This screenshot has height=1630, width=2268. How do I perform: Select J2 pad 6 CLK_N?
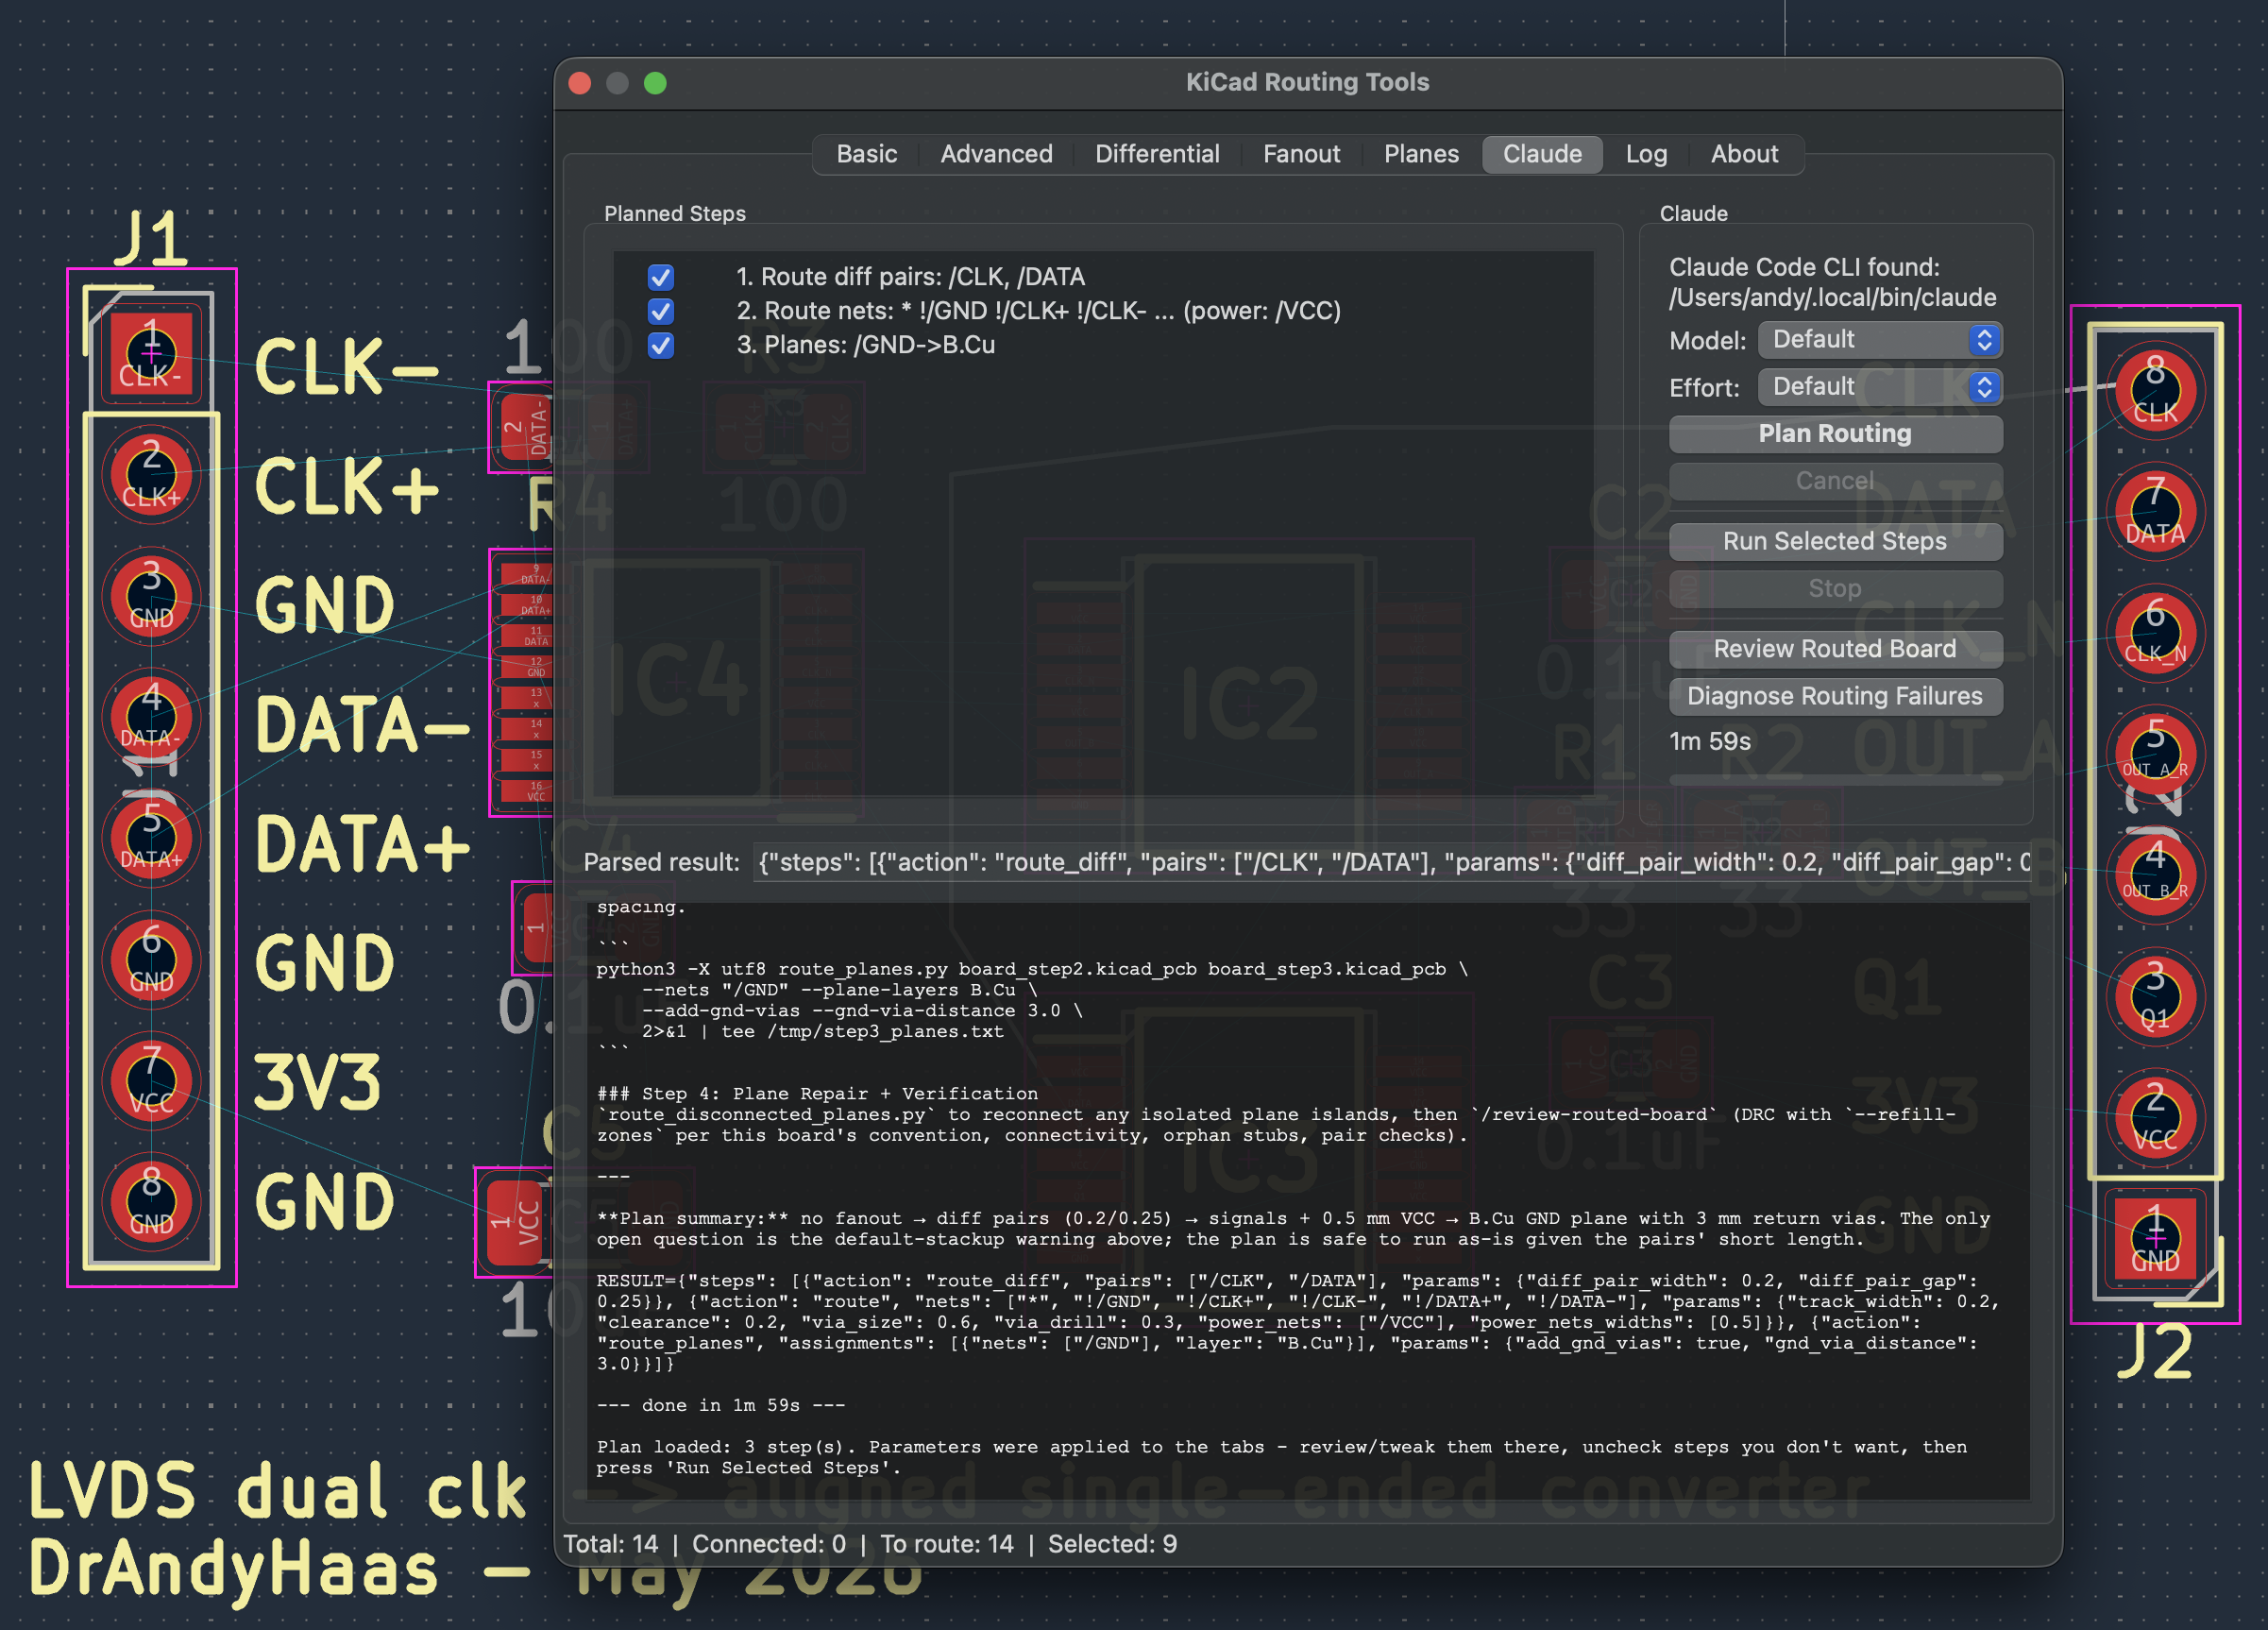coord(2155,633)
